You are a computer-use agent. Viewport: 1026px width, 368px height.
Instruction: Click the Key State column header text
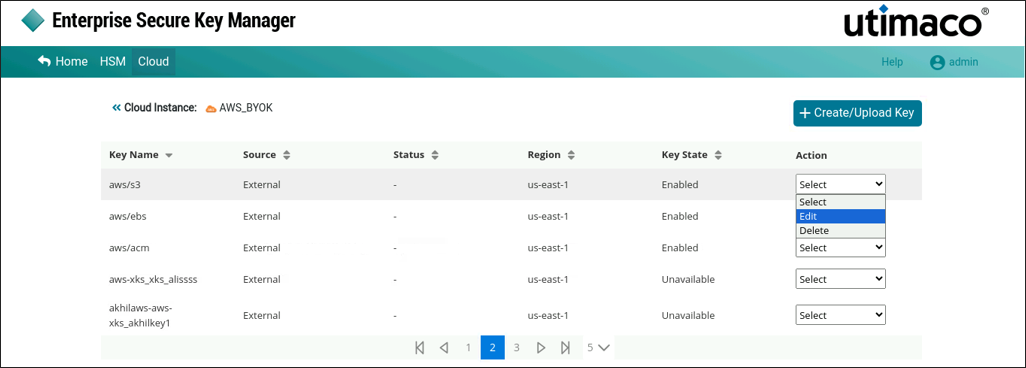(x=684, y=155)
